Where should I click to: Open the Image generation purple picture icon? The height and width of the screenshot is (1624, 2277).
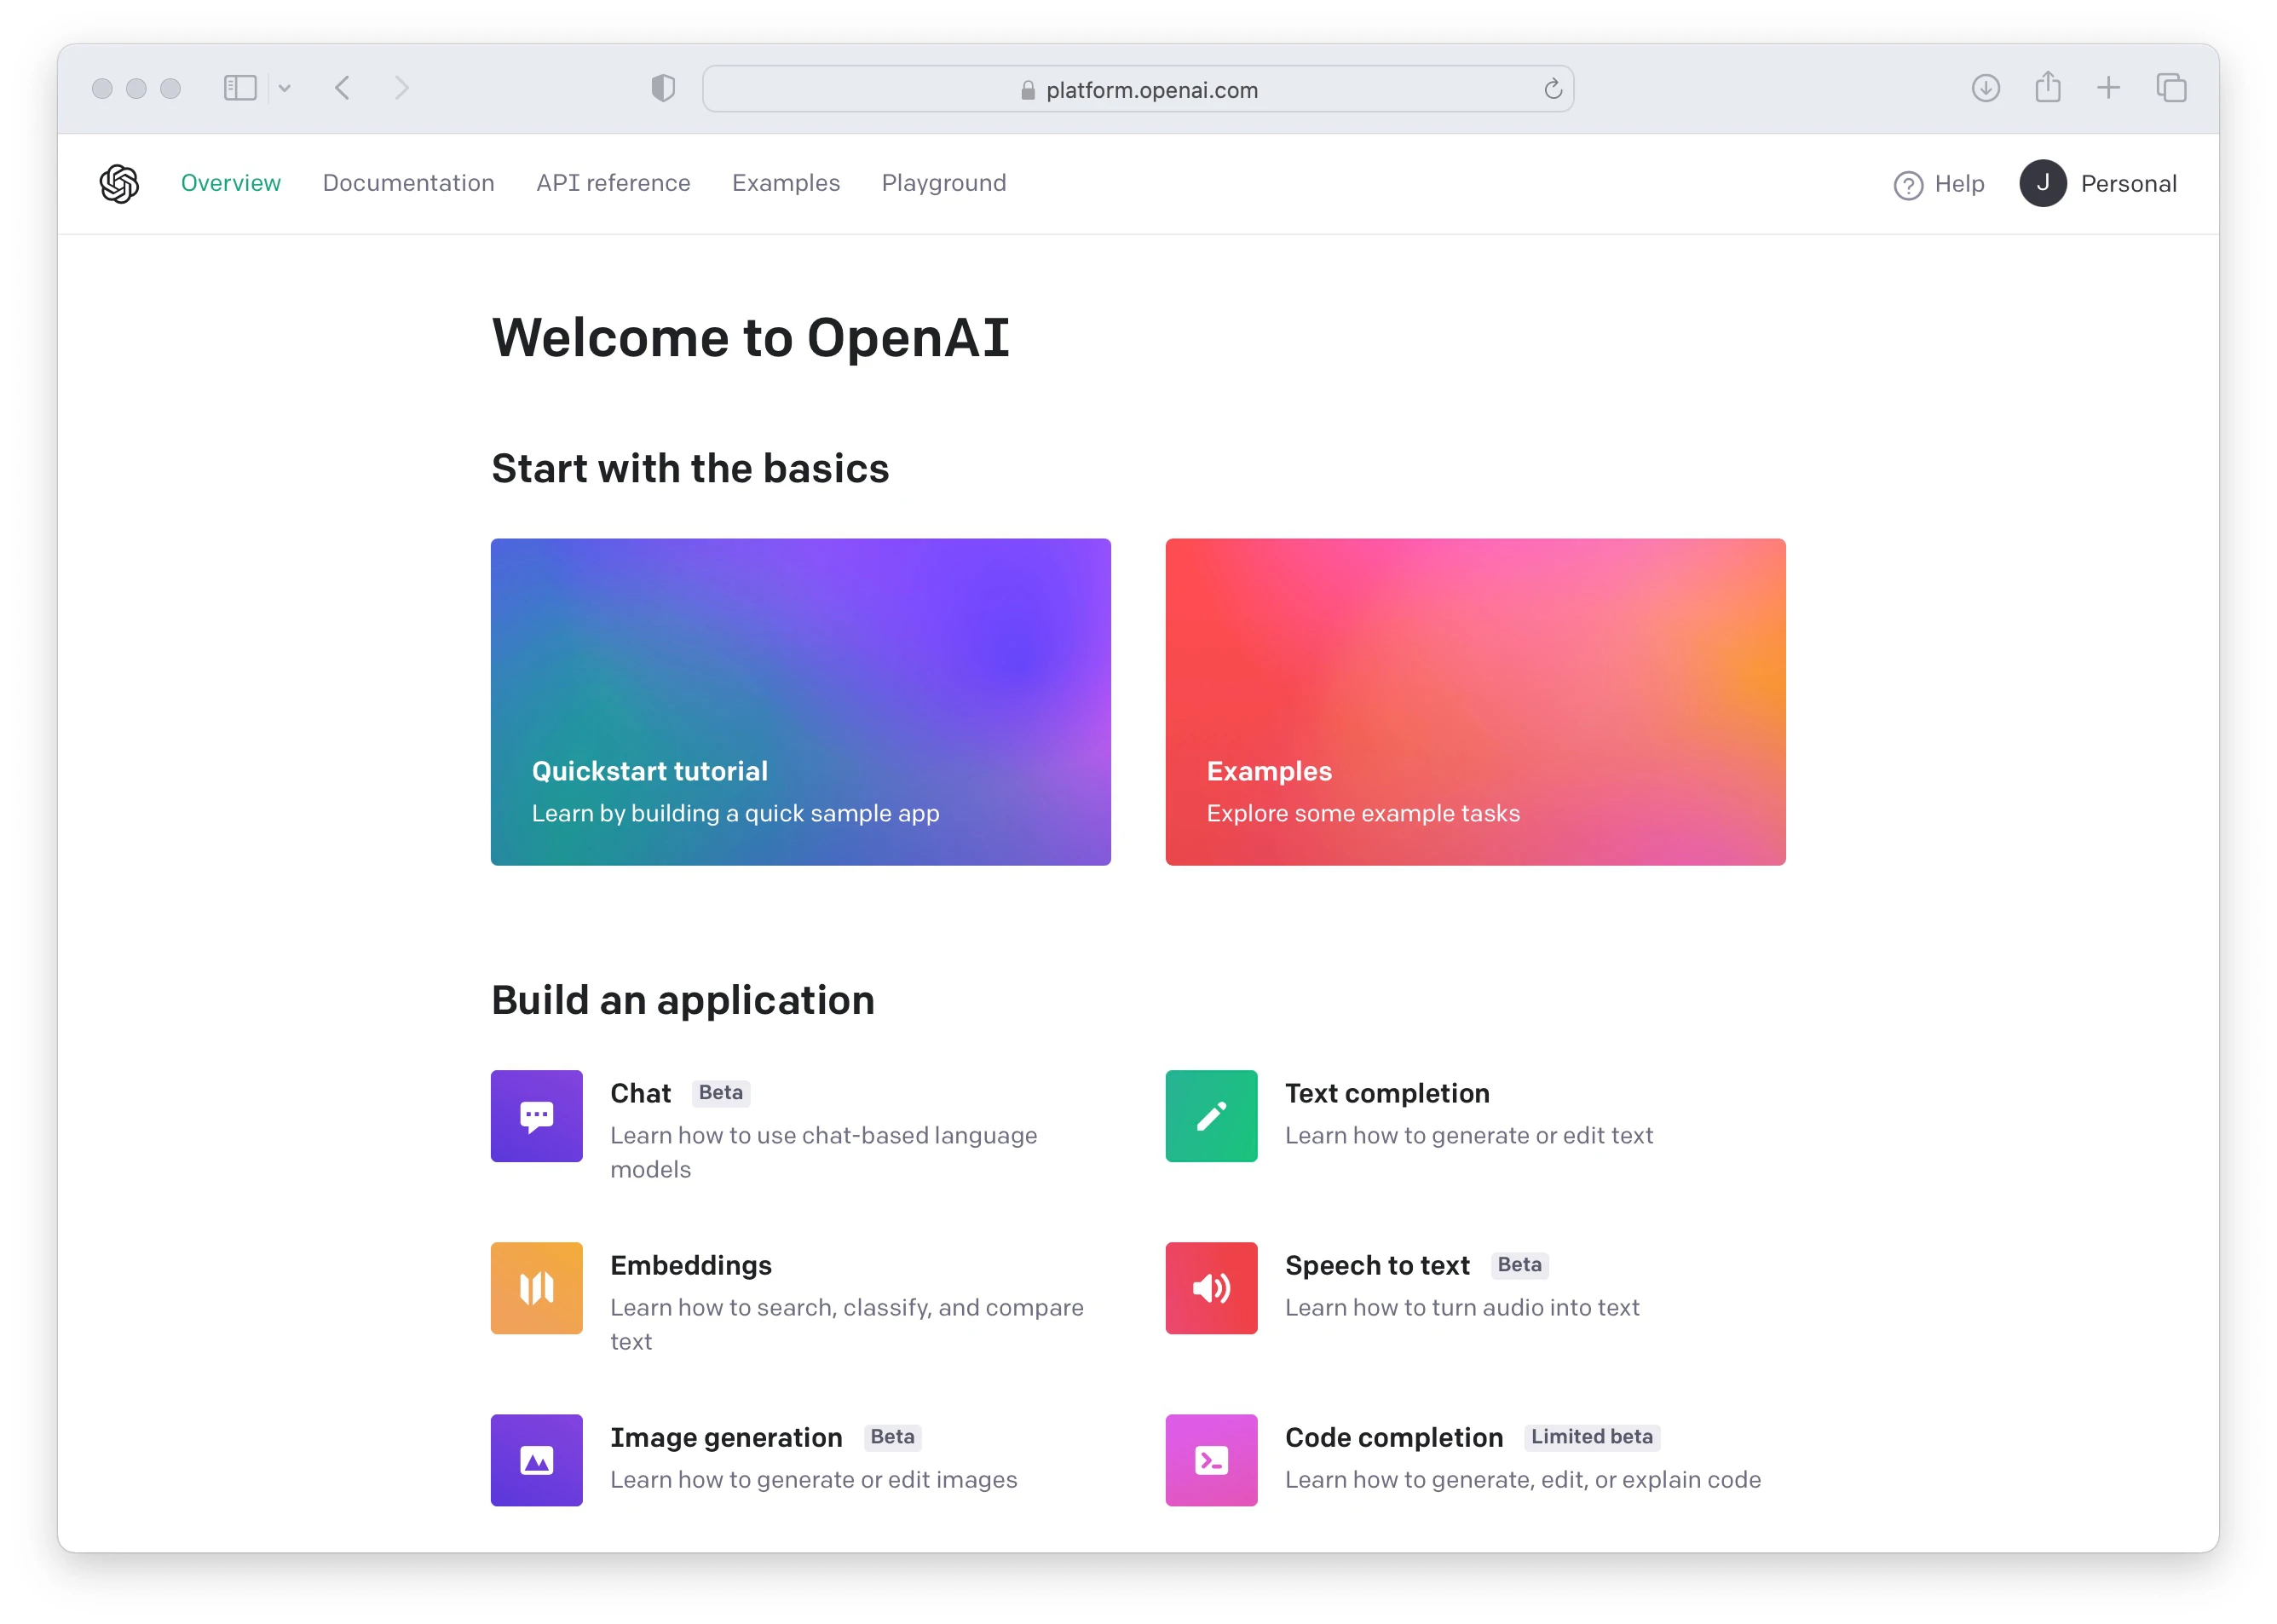(536, 1460)
